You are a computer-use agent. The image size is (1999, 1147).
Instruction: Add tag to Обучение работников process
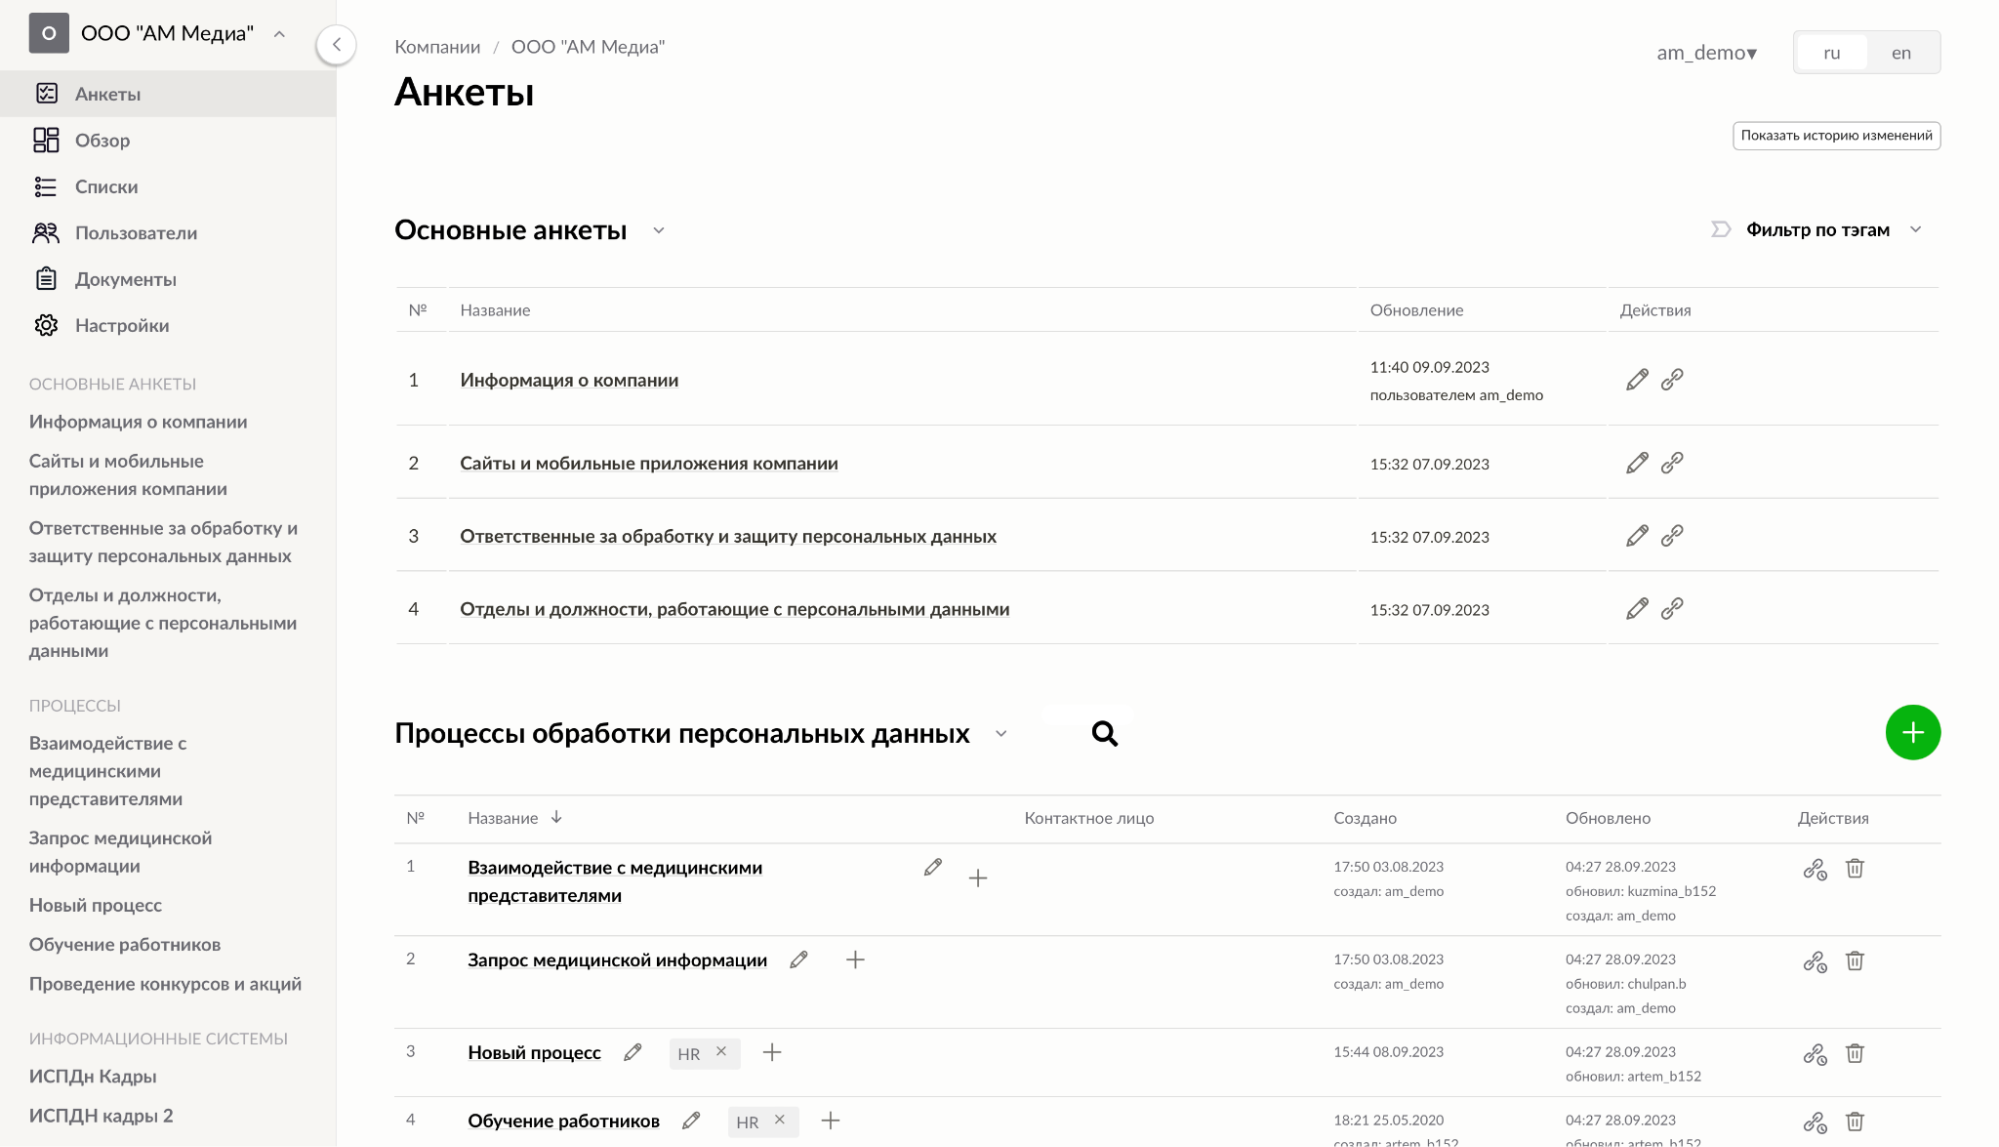pyautogui.click(x=830, y=1121)
